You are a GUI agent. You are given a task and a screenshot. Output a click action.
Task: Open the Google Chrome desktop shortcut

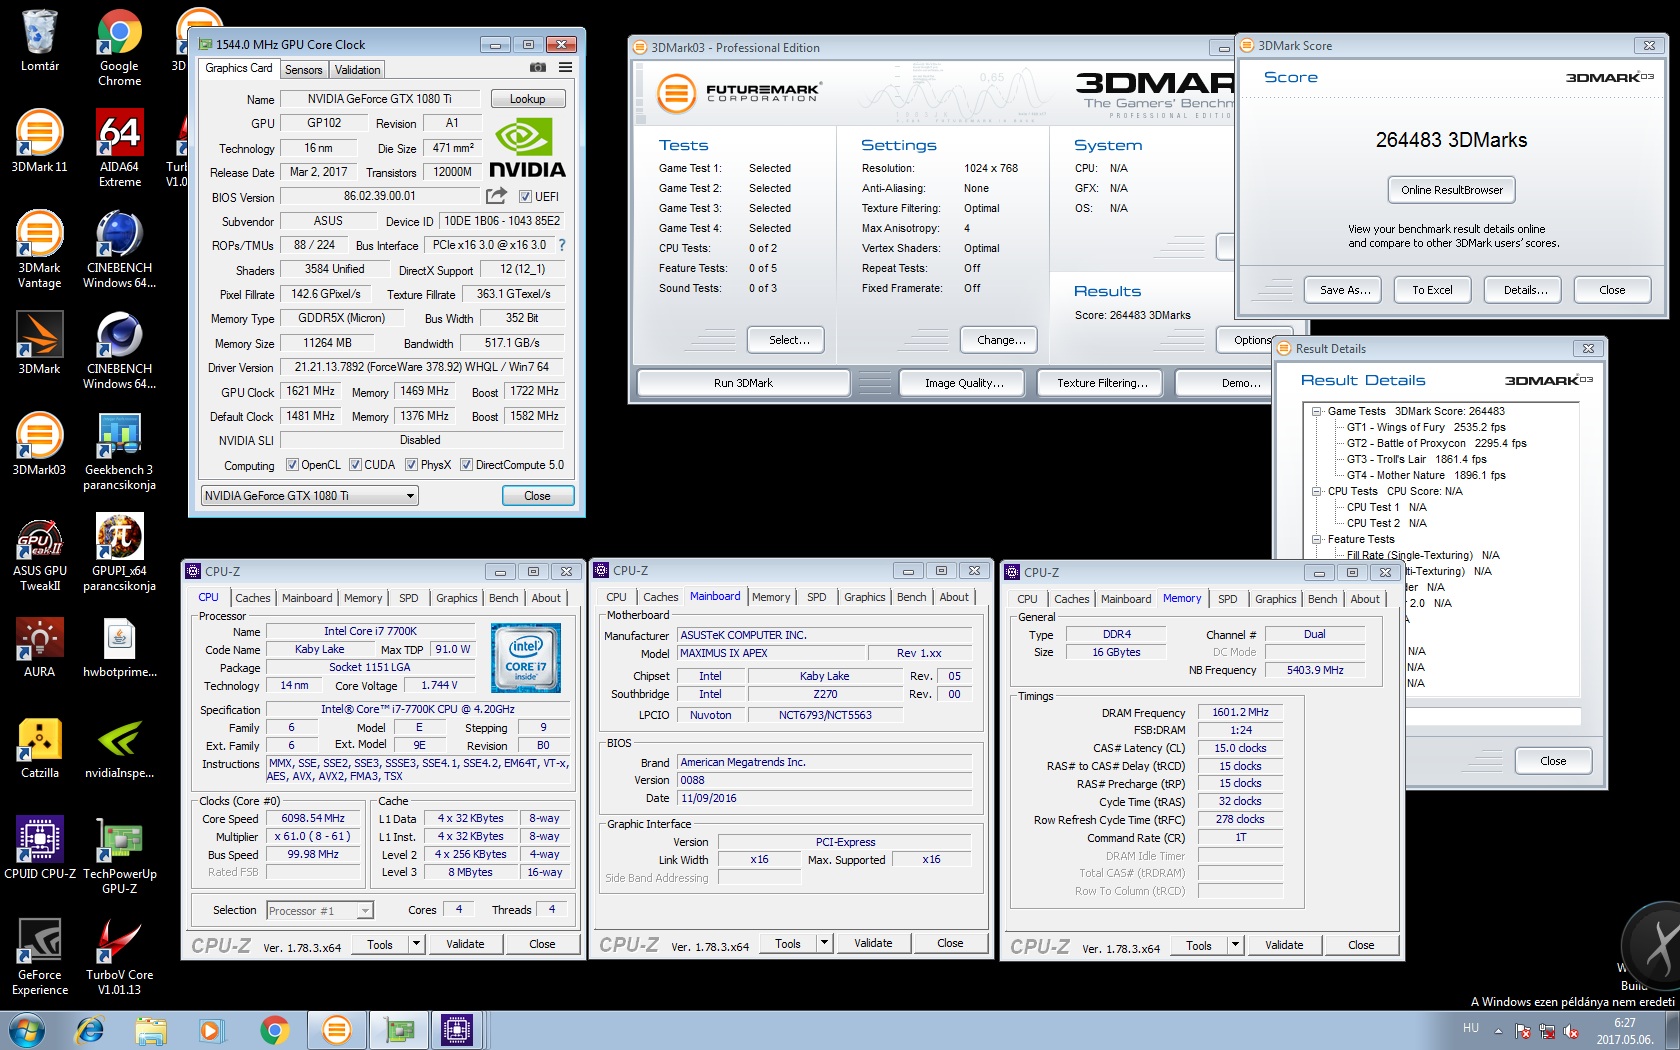[x=119, y=47]
